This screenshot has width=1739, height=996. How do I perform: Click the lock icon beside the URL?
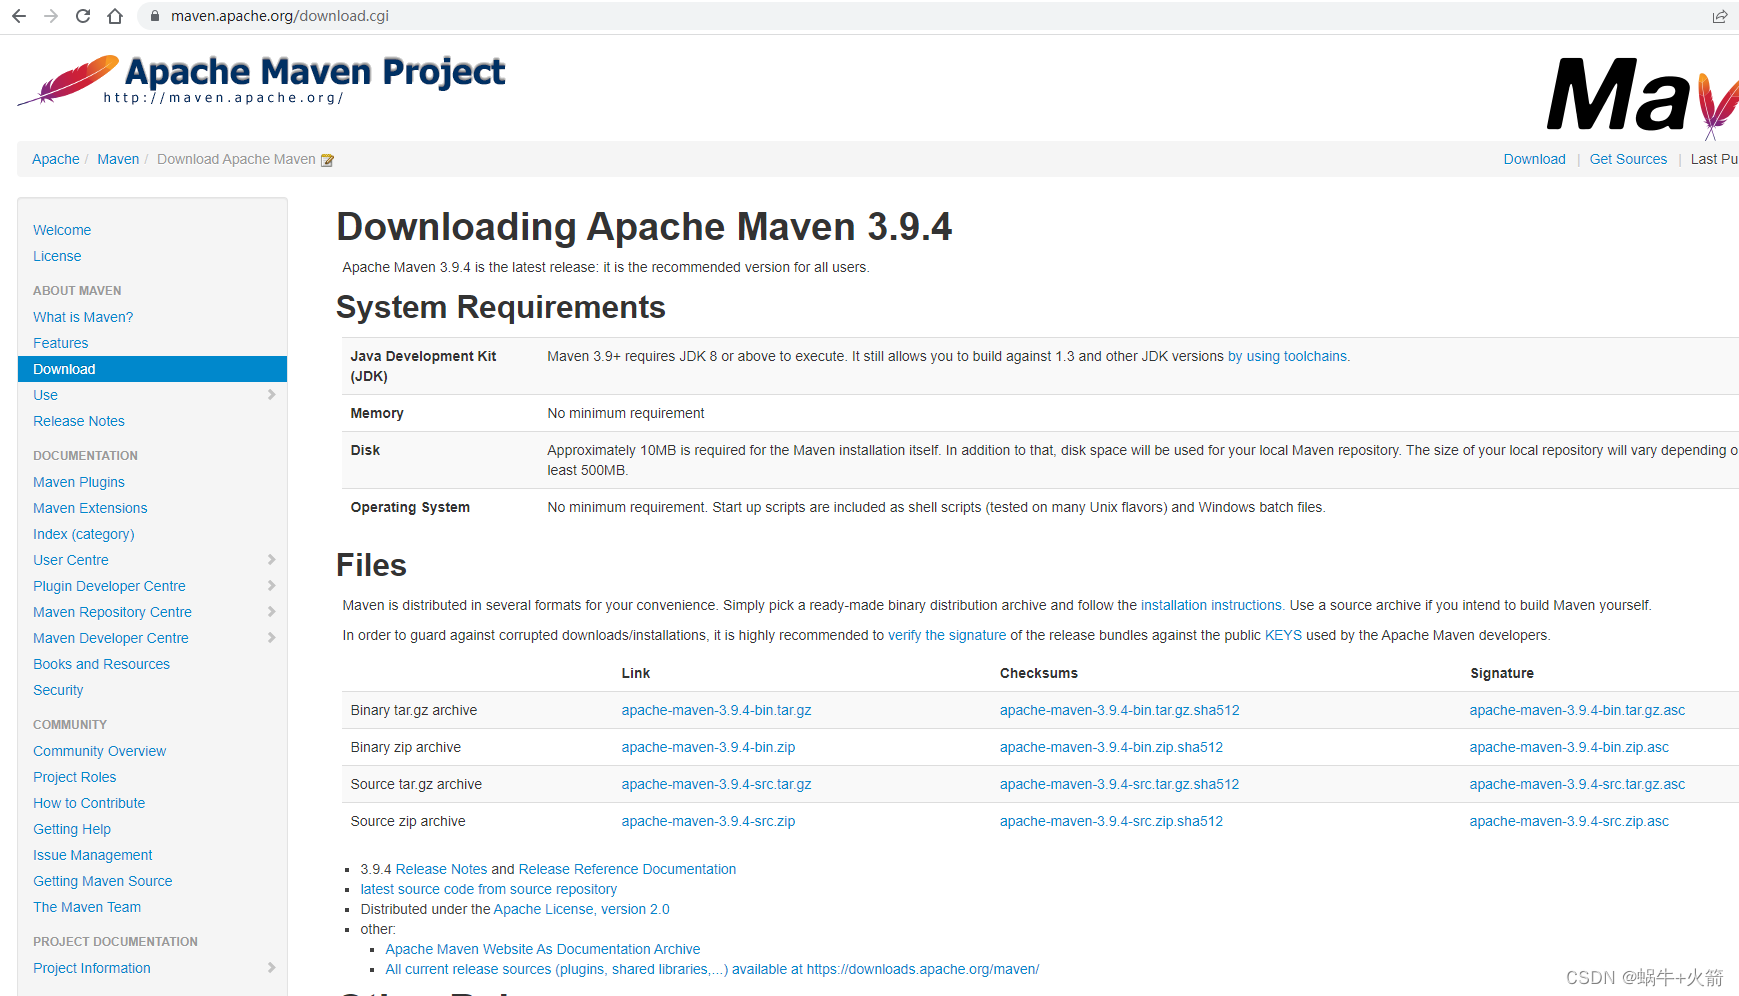pyautogui.click(x=155, y=16)
